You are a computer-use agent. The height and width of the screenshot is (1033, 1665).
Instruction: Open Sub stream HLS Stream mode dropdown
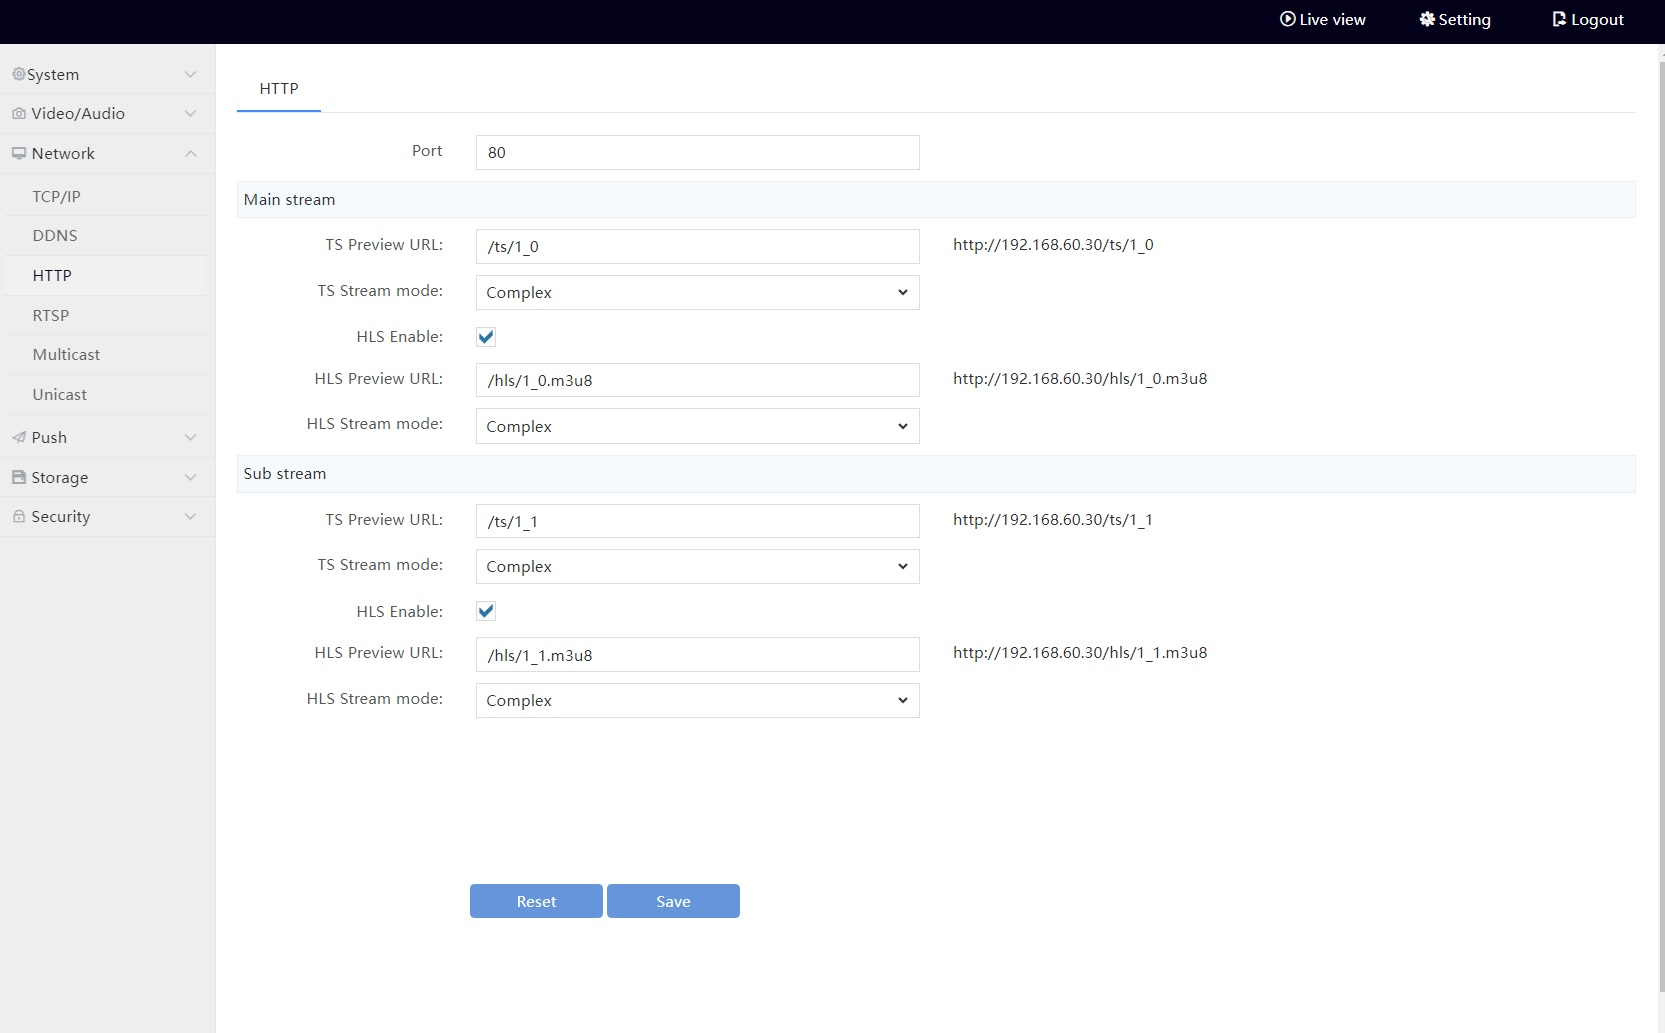[697, 700]
